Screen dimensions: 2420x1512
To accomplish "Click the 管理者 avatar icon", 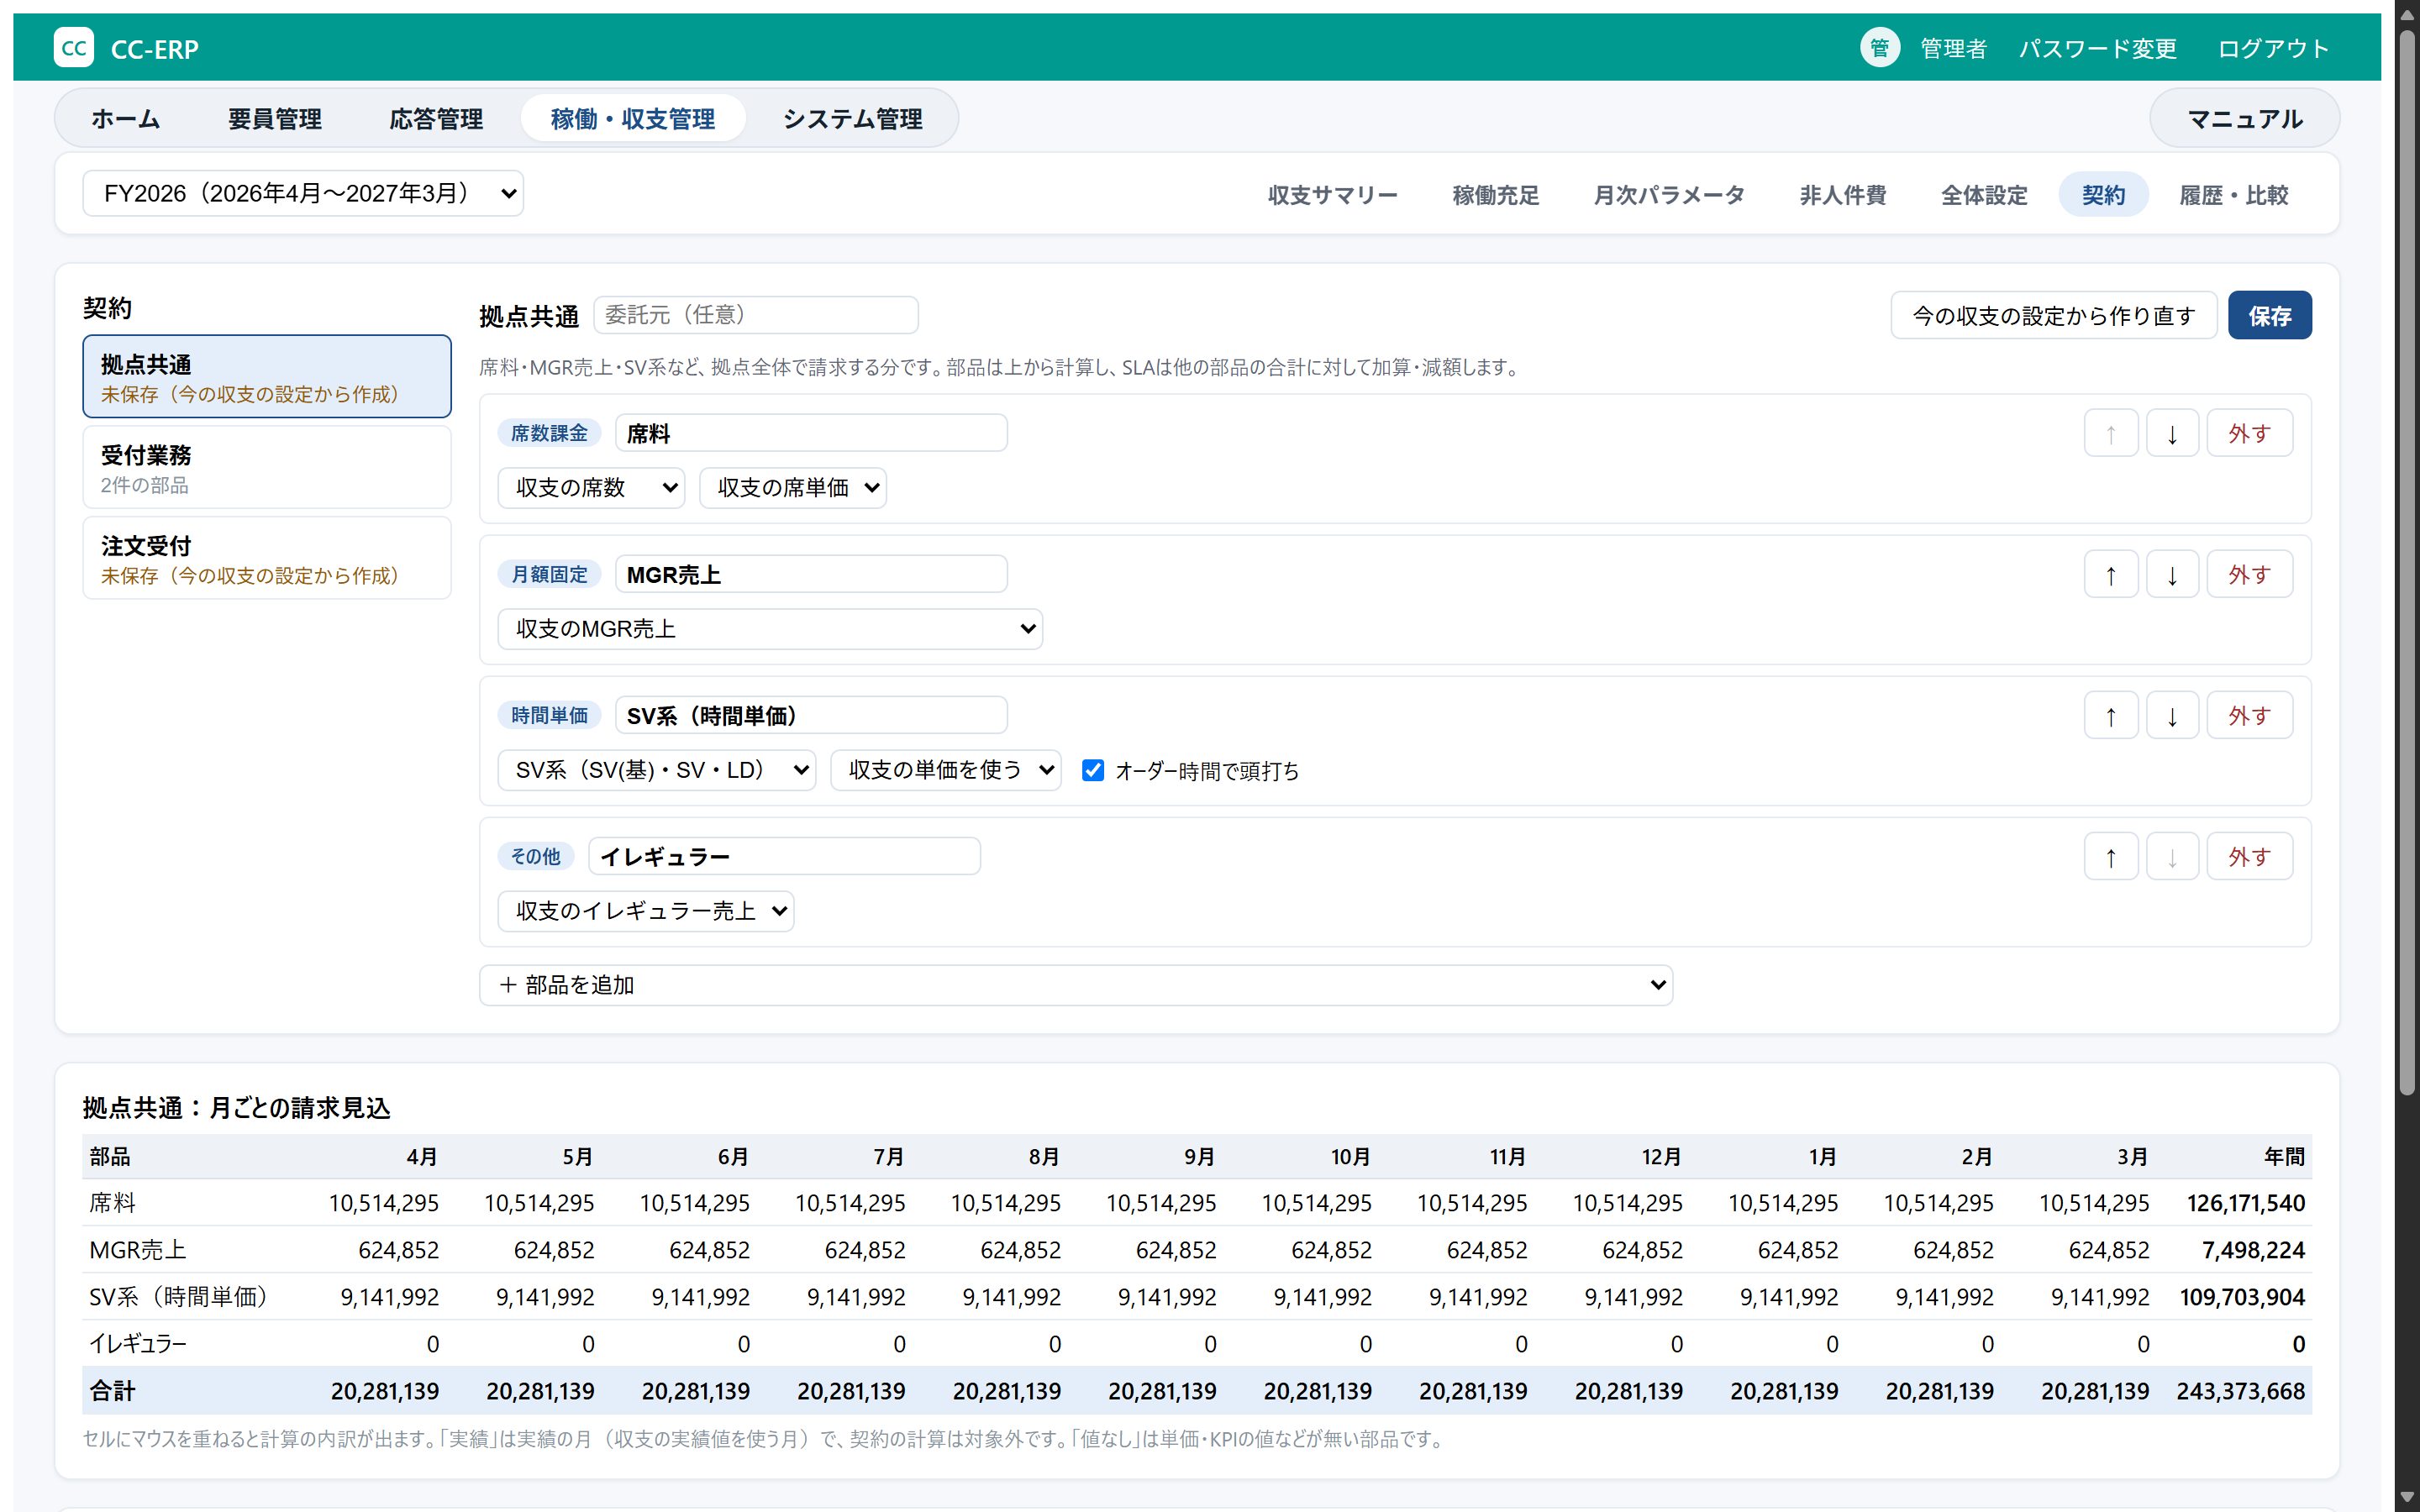I will [1879, 47].
